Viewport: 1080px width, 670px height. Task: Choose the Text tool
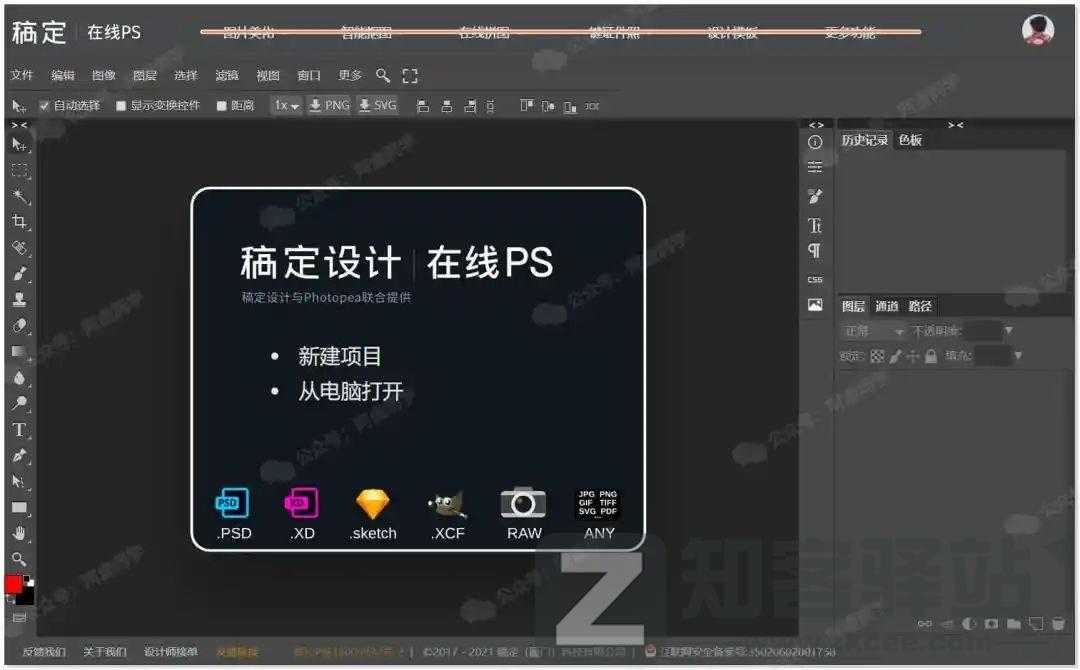pyautogui.click(x=17, y=430)
